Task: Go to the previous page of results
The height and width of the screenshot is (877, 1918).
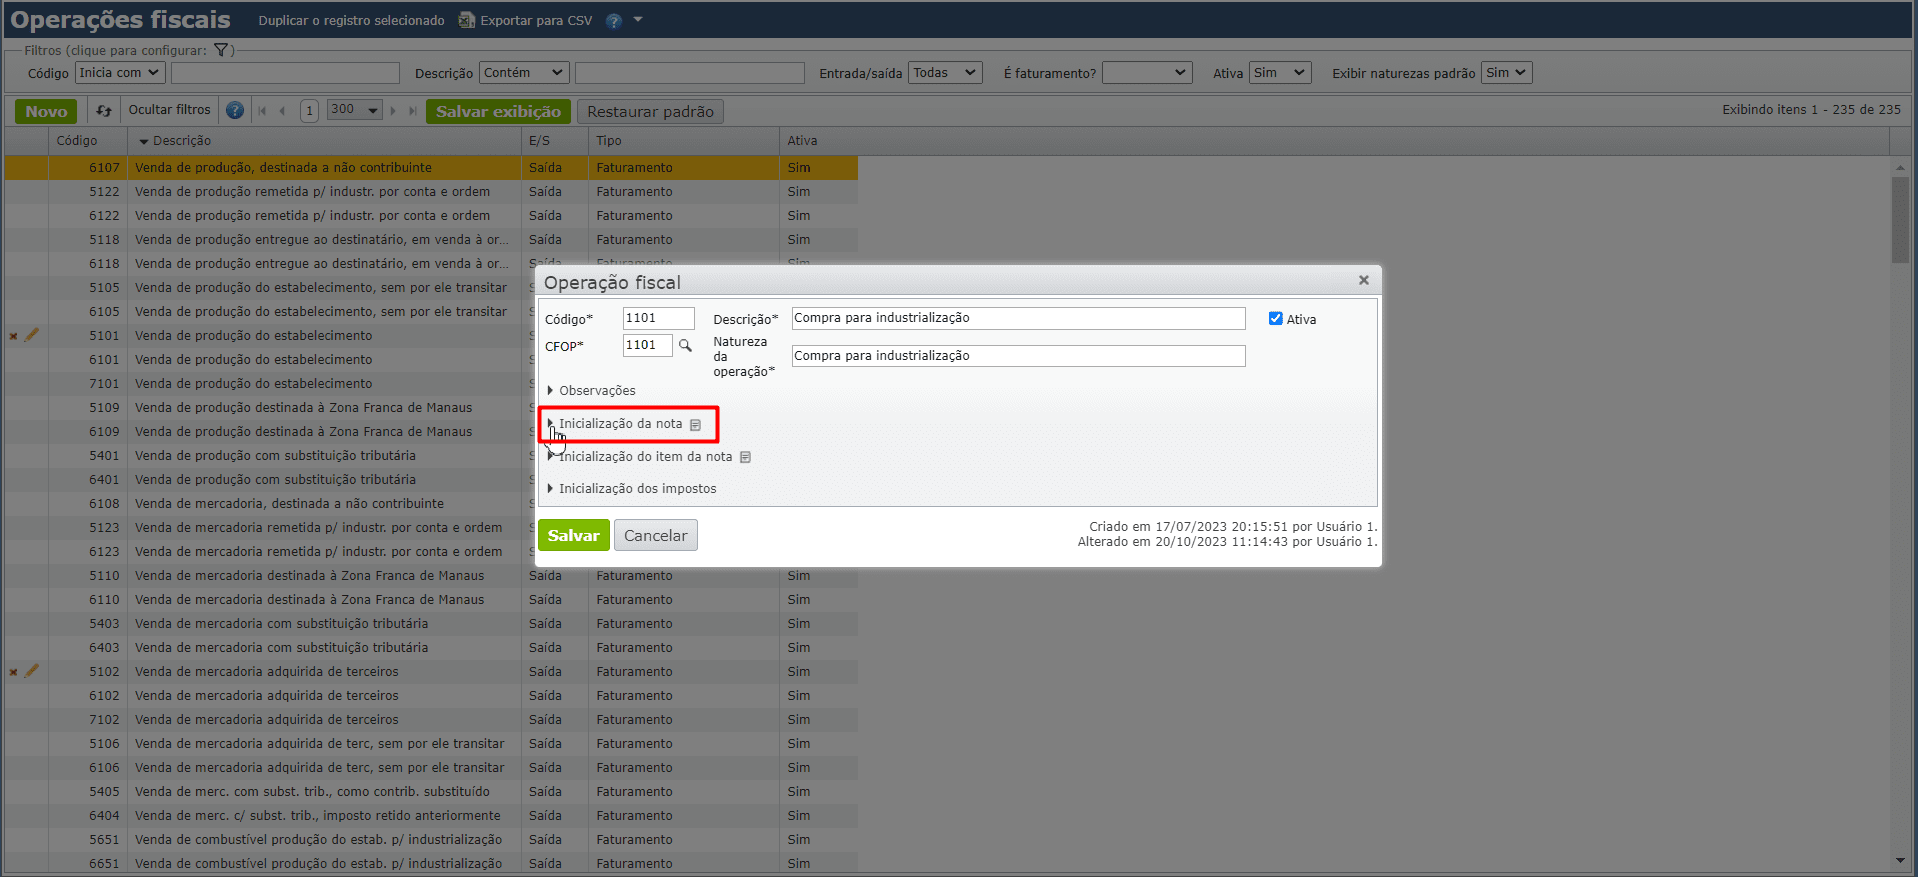Action: tap(283, 111)
